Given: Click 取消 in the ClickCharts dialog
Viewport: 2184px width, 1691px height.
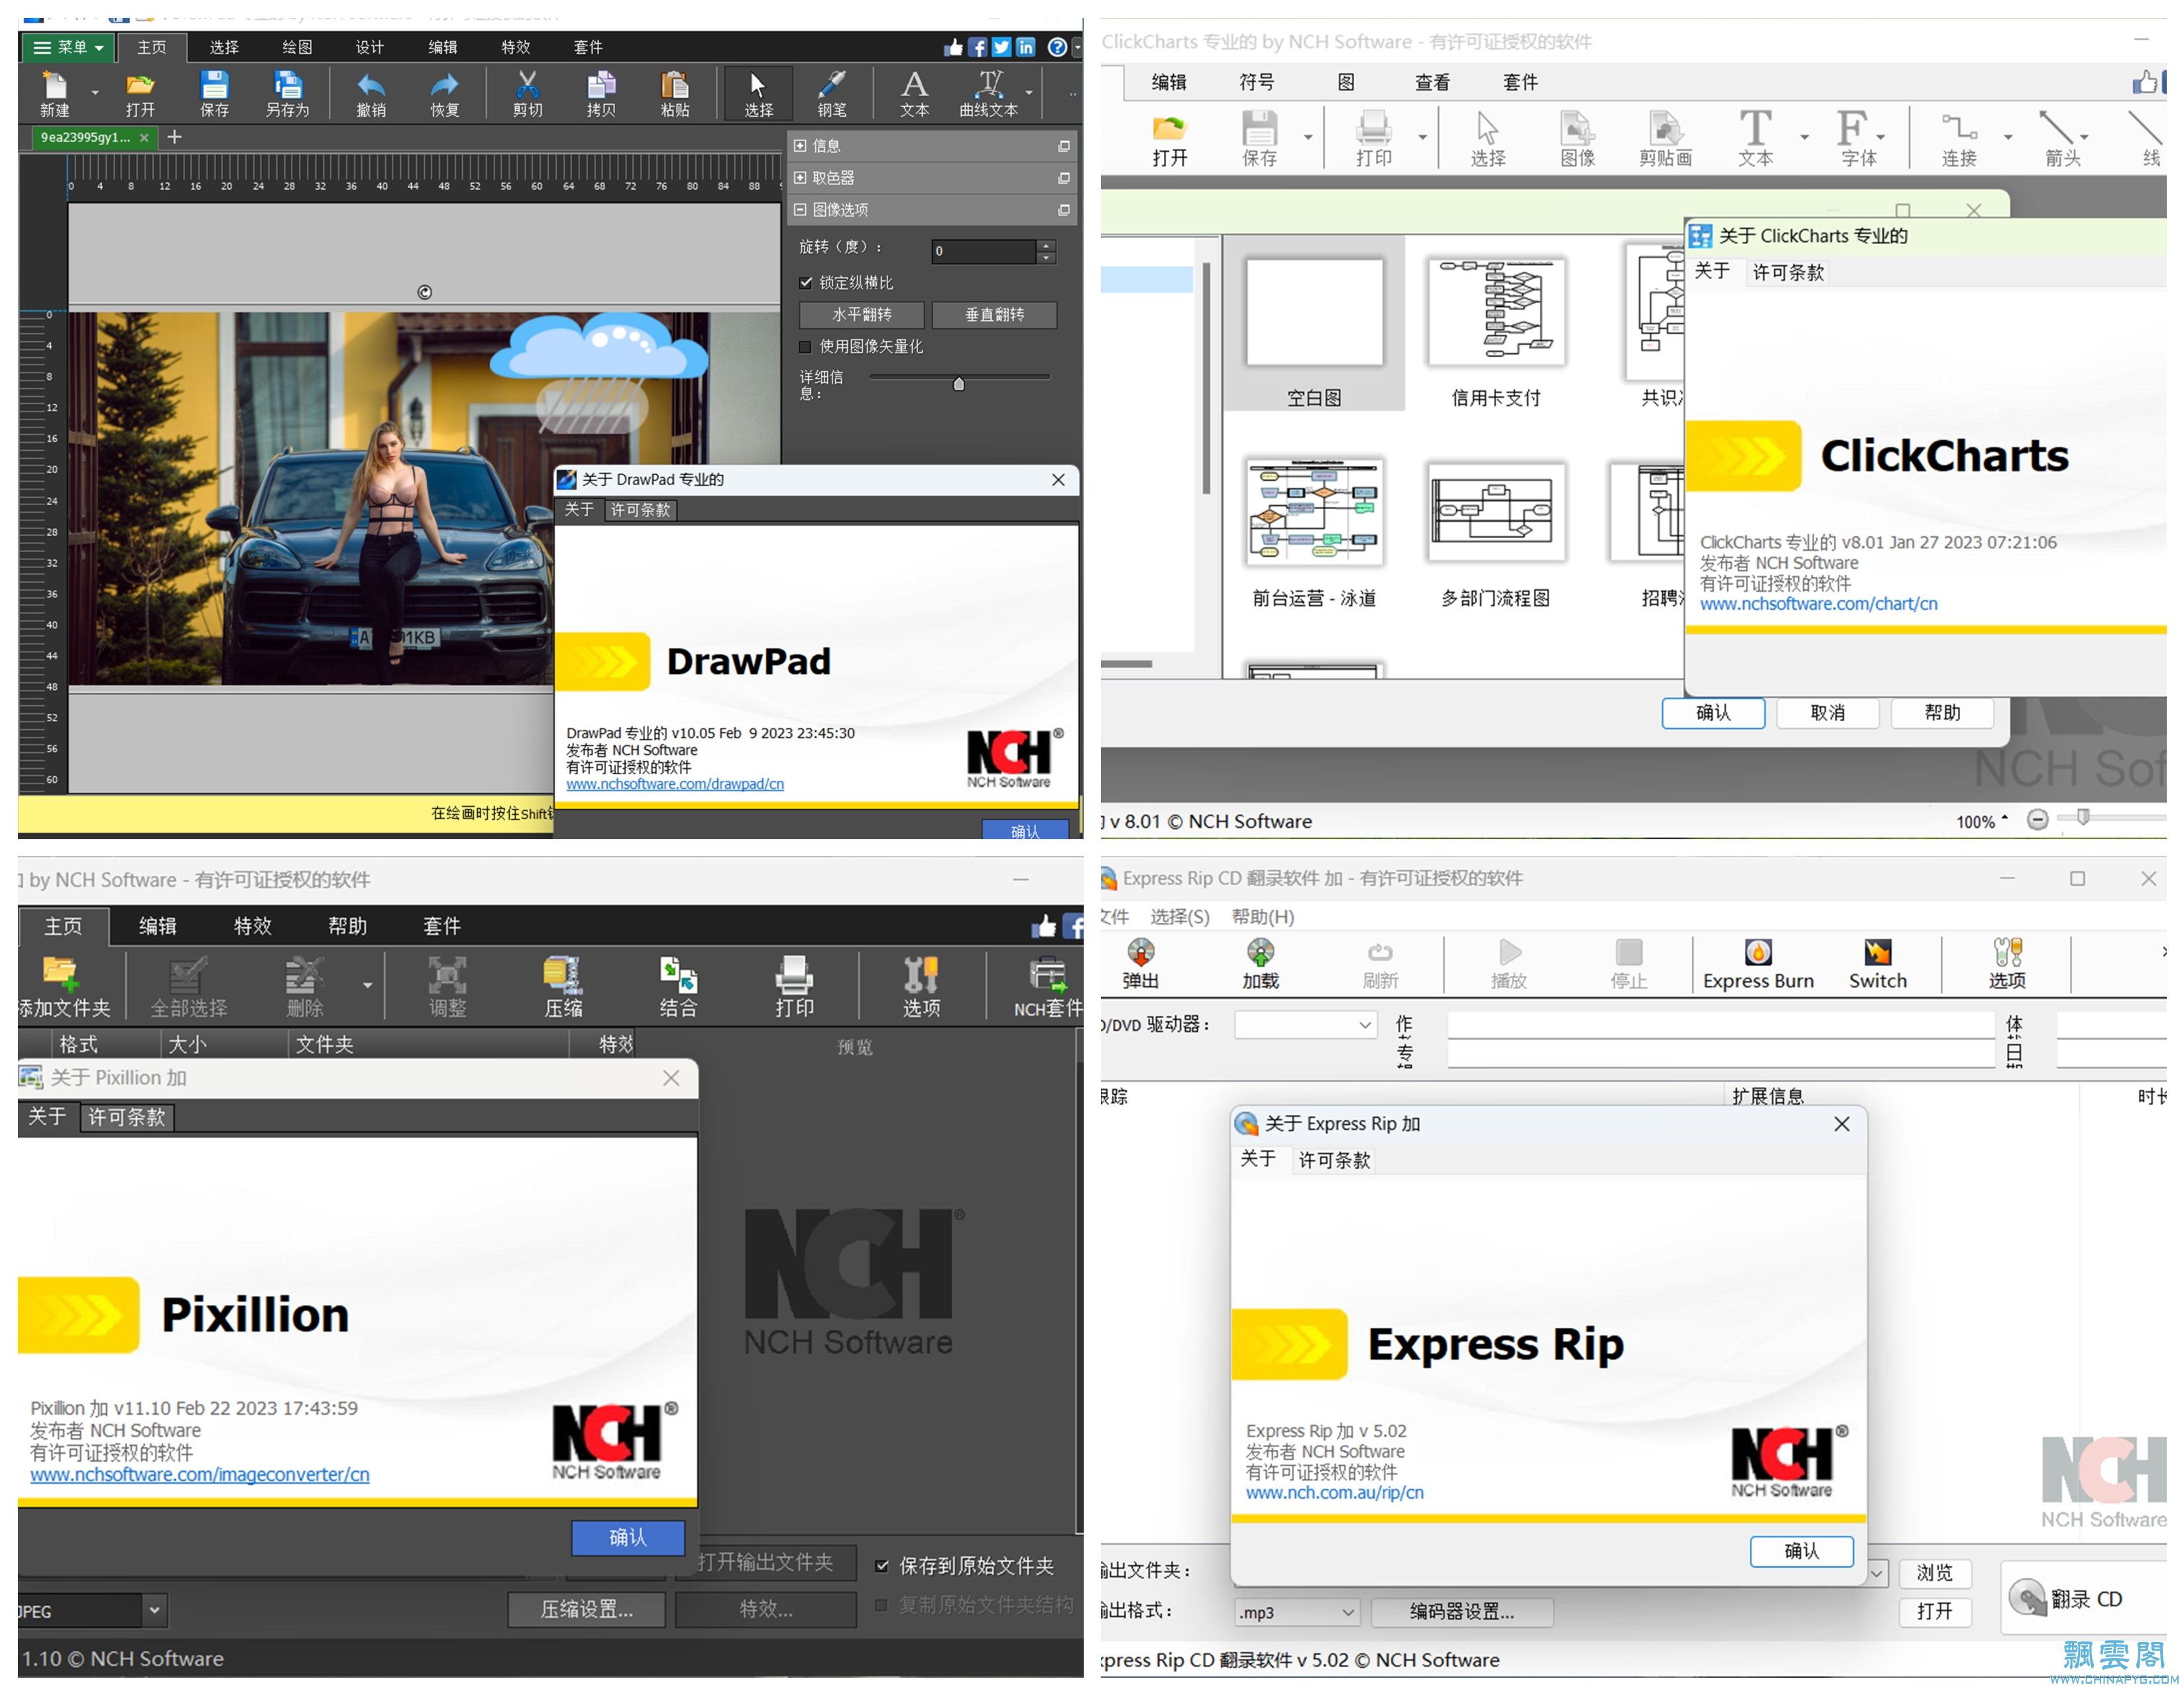Looking at the screenshot, I should pyautogui.click(x=1828, y=713).
